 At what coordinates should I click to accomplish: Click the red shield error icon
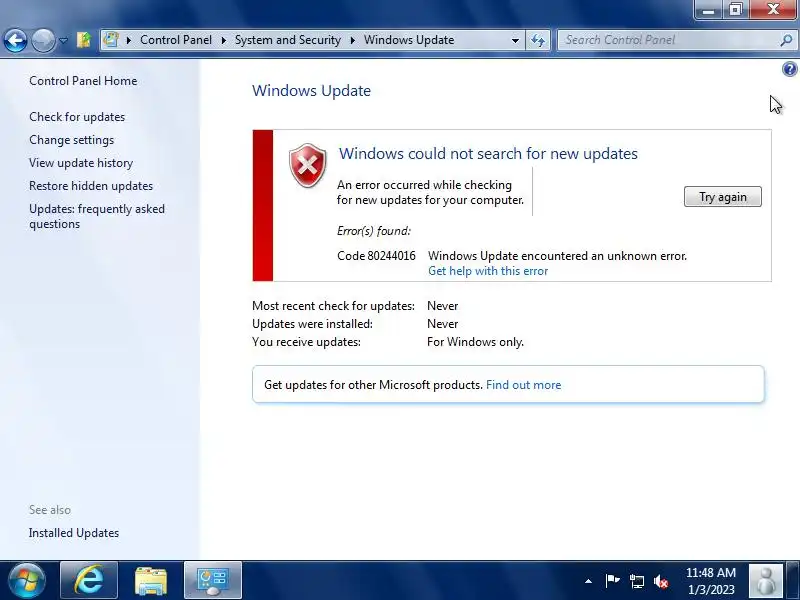(x=308, y=165)
